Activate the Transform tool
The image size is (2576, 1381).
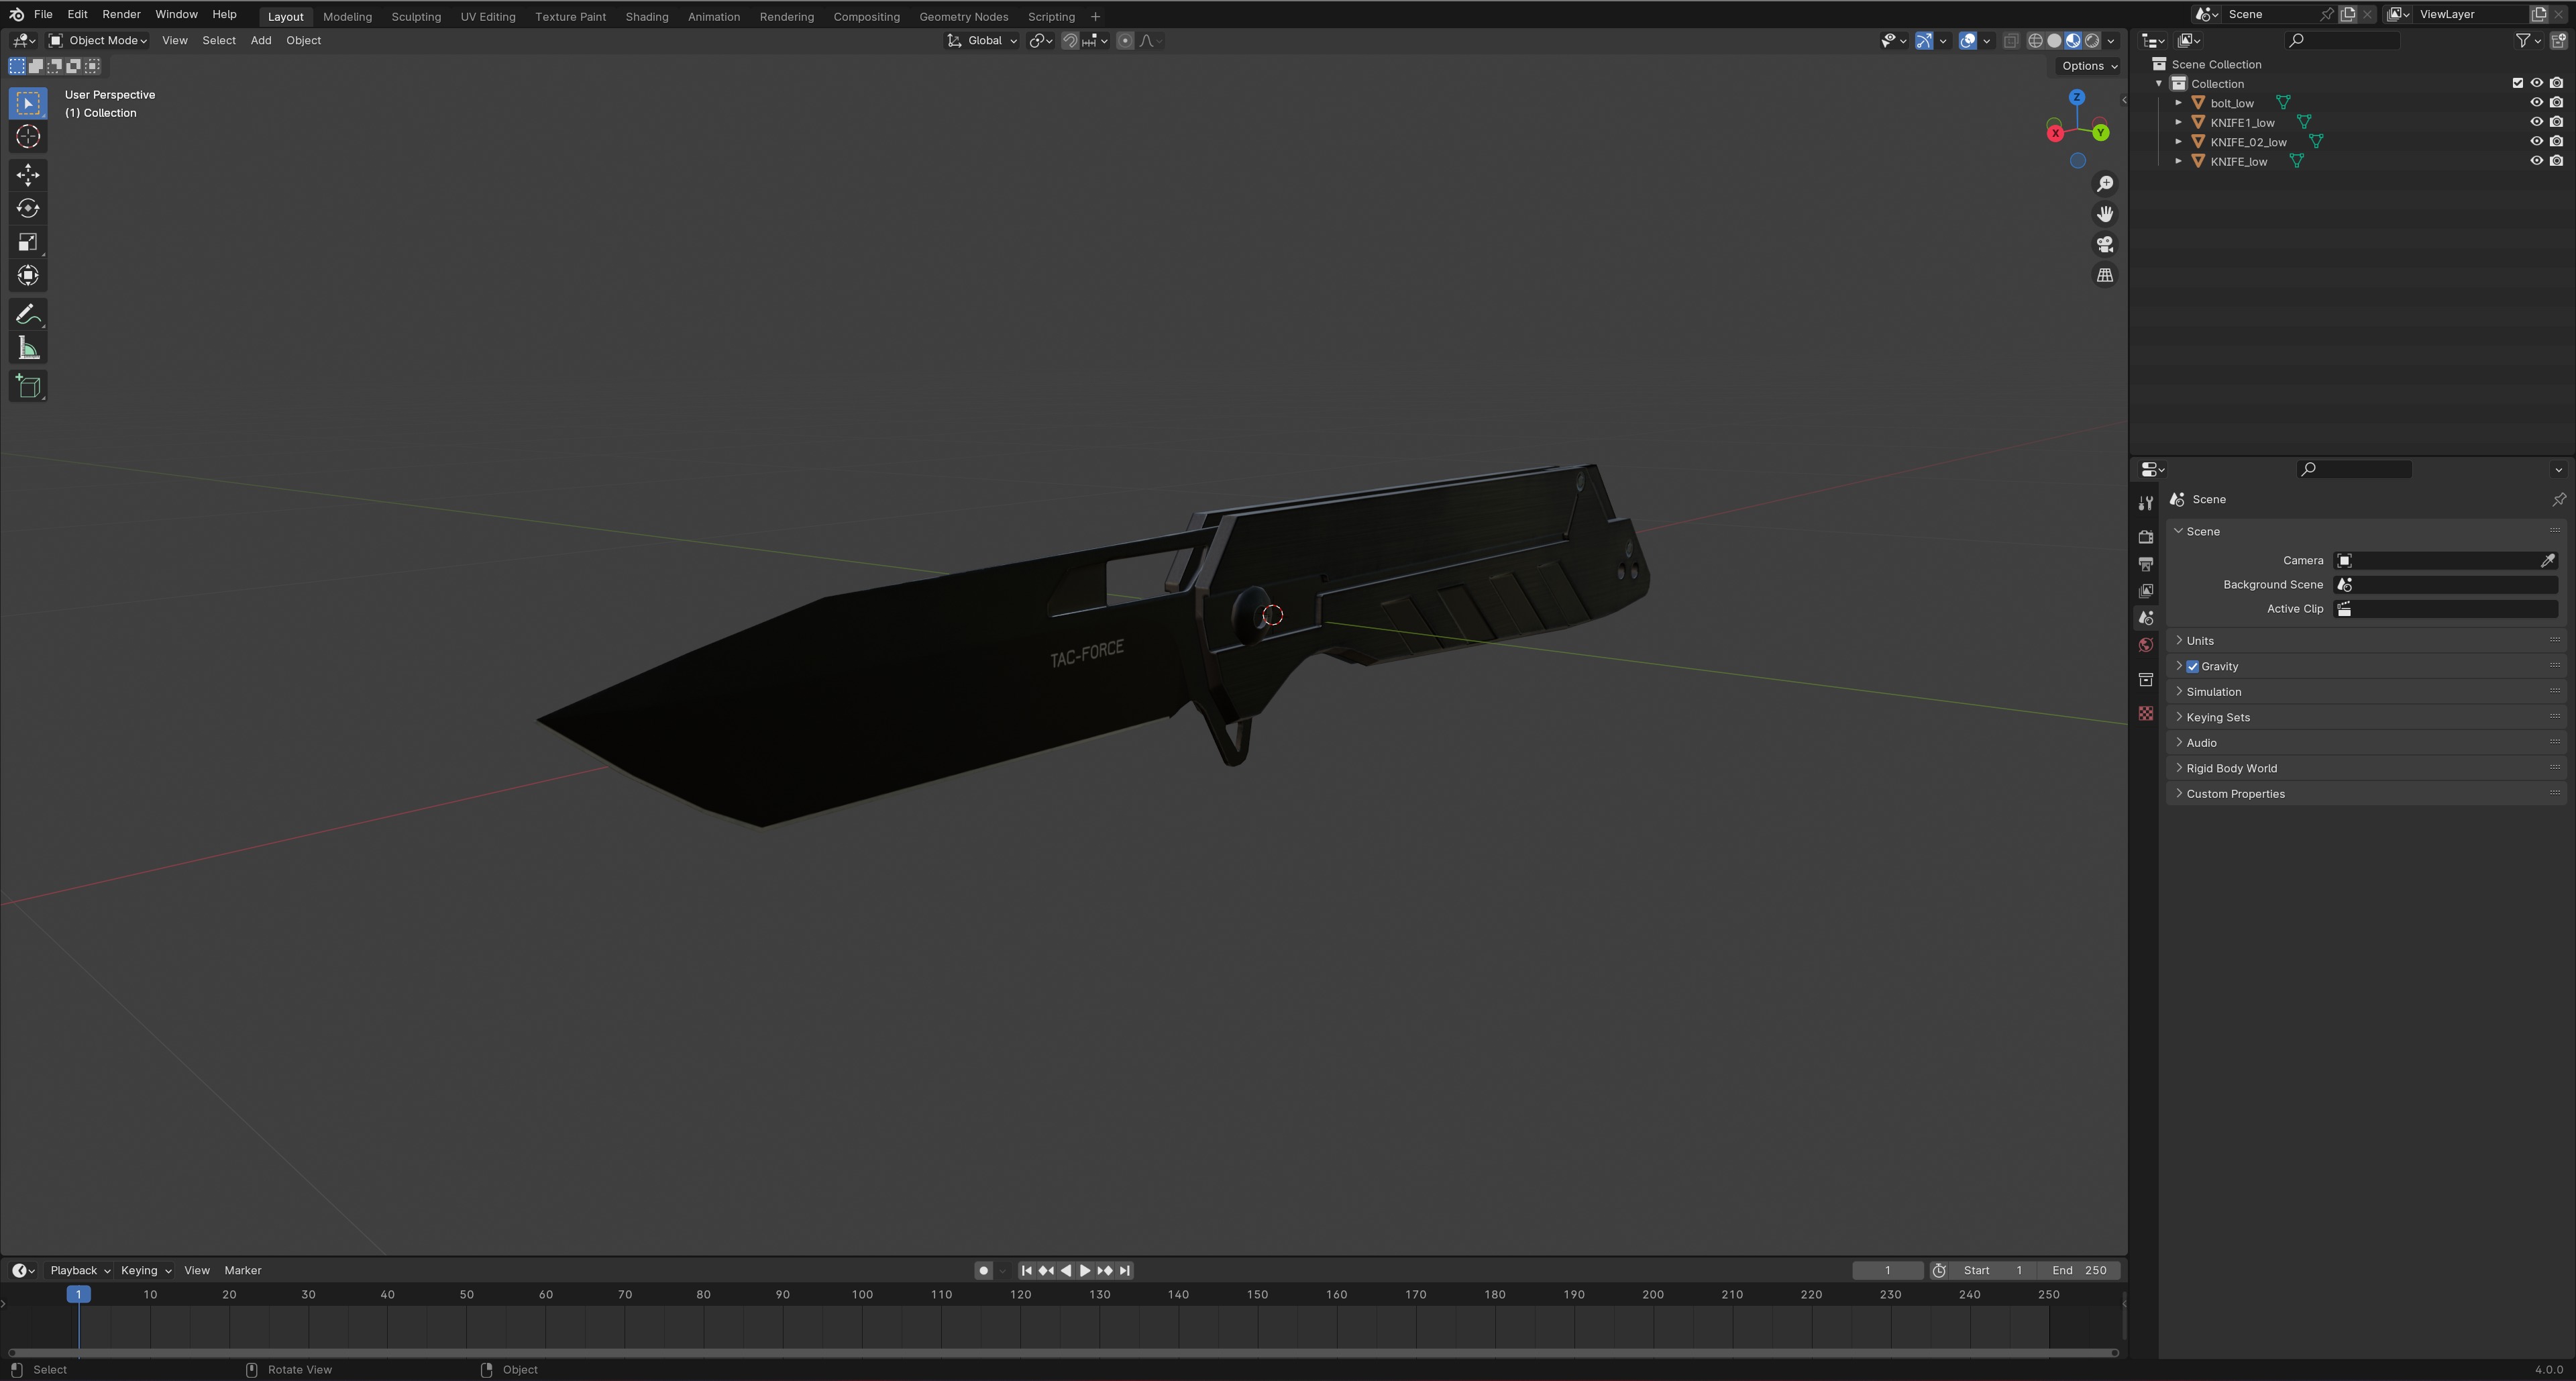pos(28,276)
